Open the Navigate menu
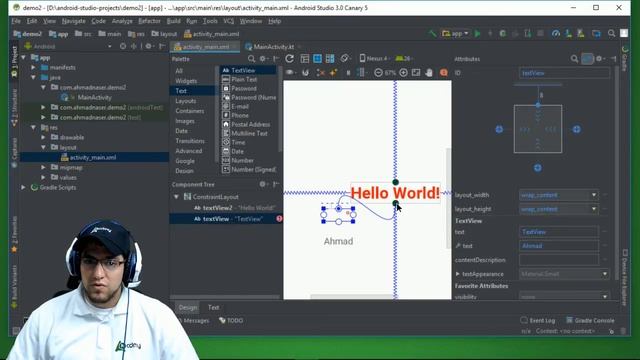This screenshot has height=360, width=640. [73, 21]
